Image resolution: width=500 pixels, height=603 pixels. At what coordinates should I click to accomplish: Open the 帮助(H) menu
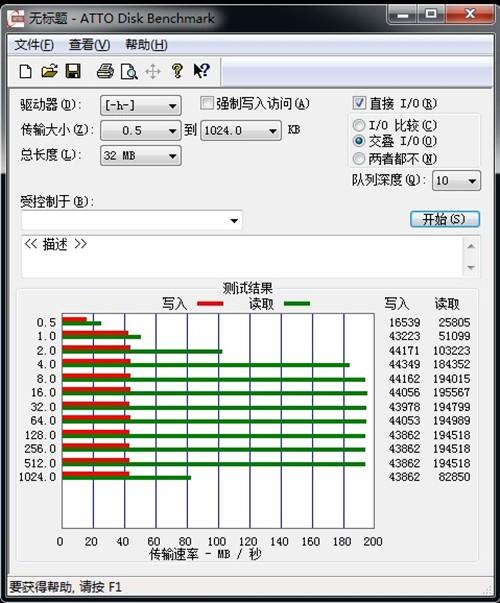tap(146, 45)
